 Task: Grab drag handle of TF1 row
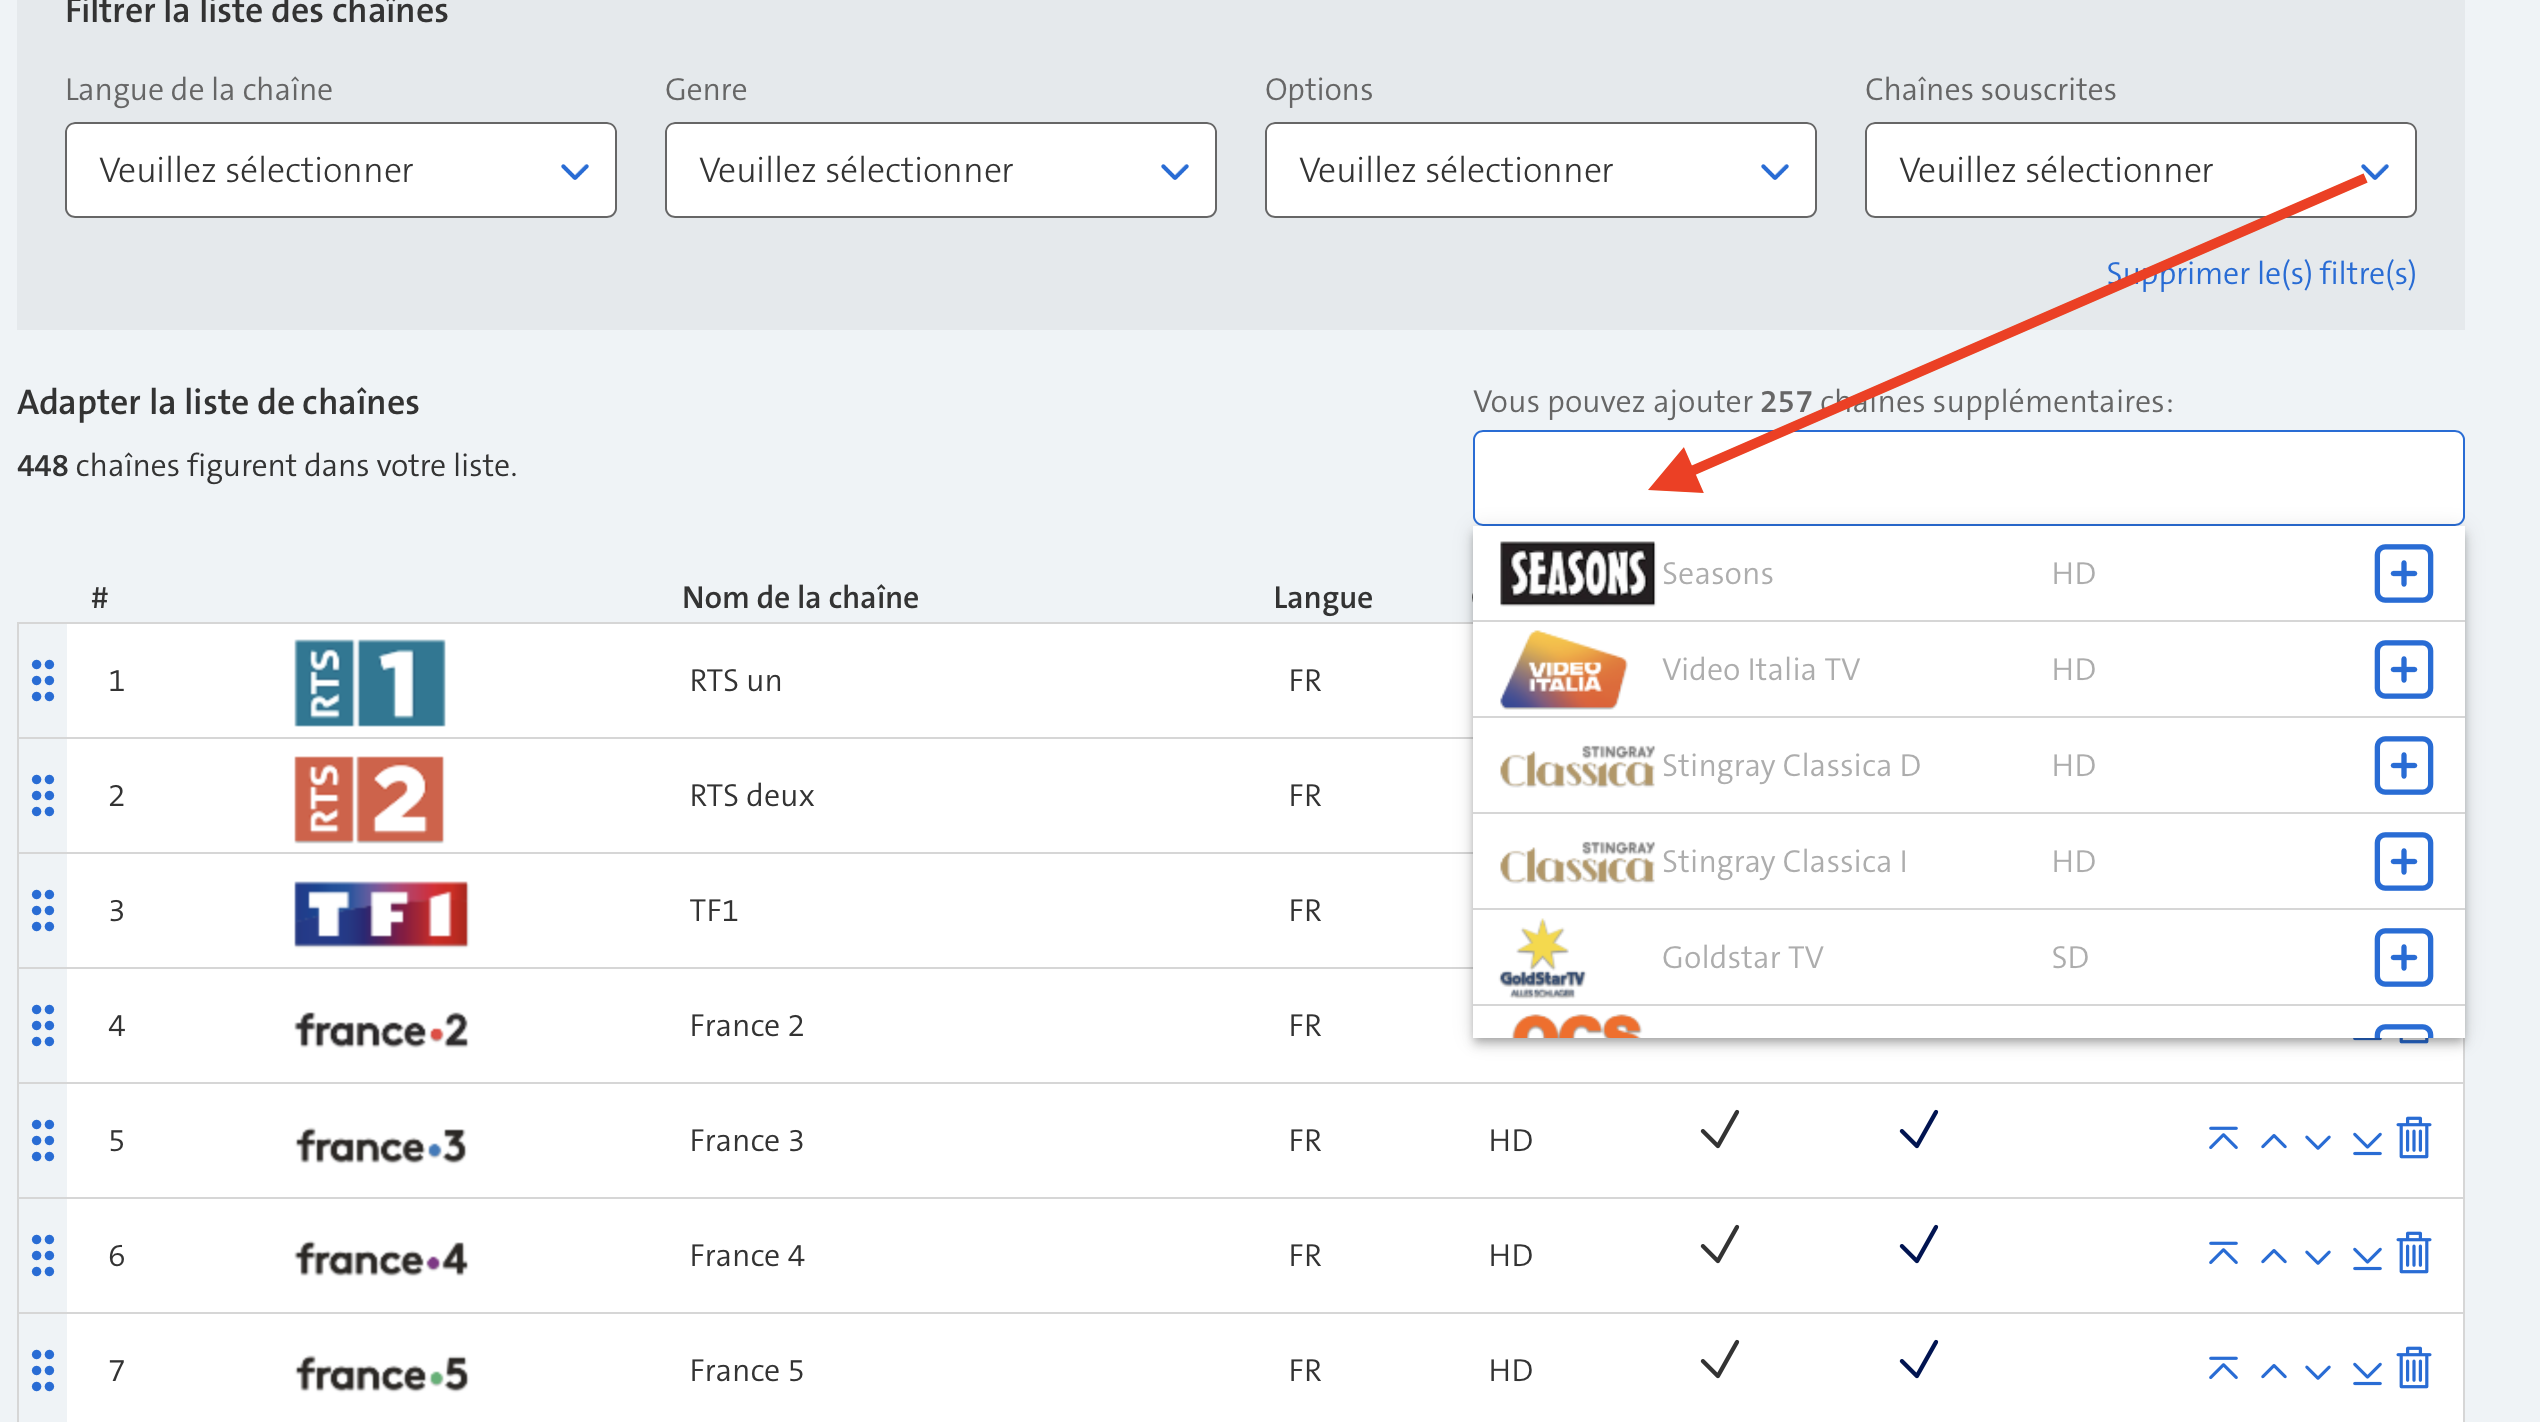click(43, 911)
